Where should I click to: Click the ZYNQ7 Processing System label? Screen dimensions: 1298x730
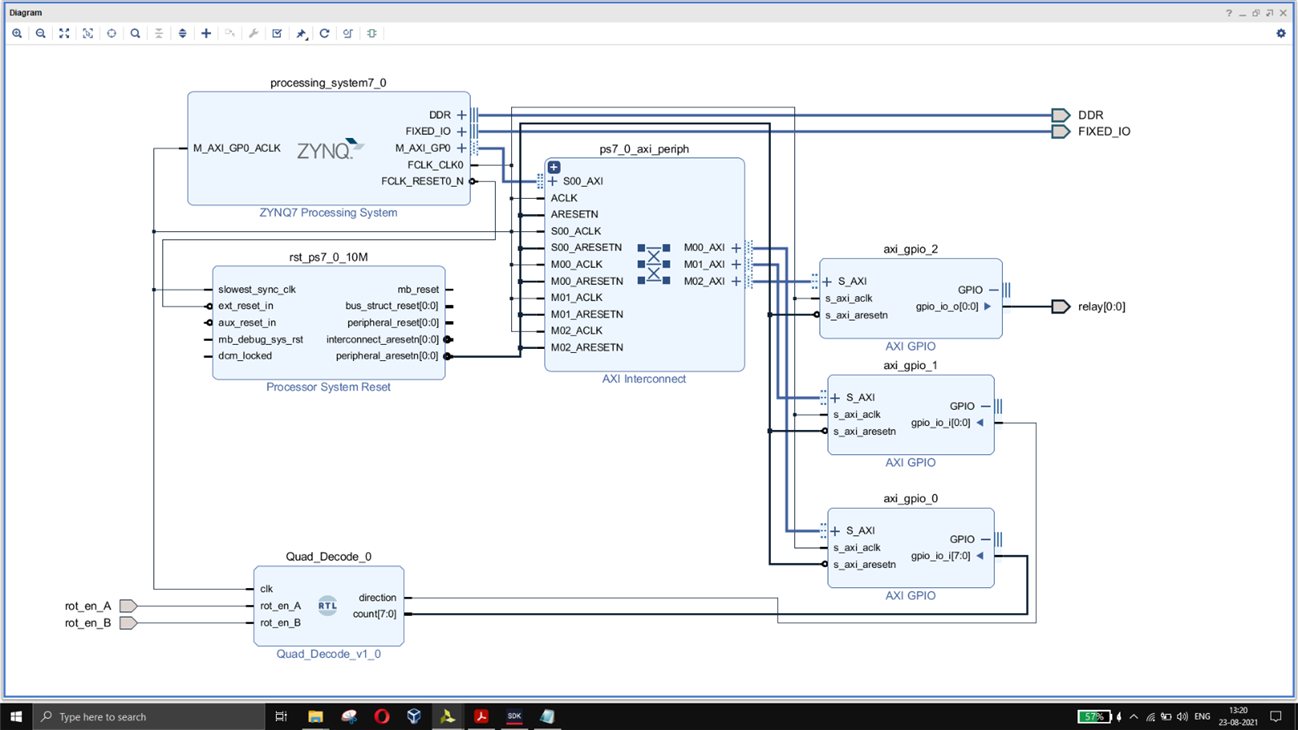point(328,213)
